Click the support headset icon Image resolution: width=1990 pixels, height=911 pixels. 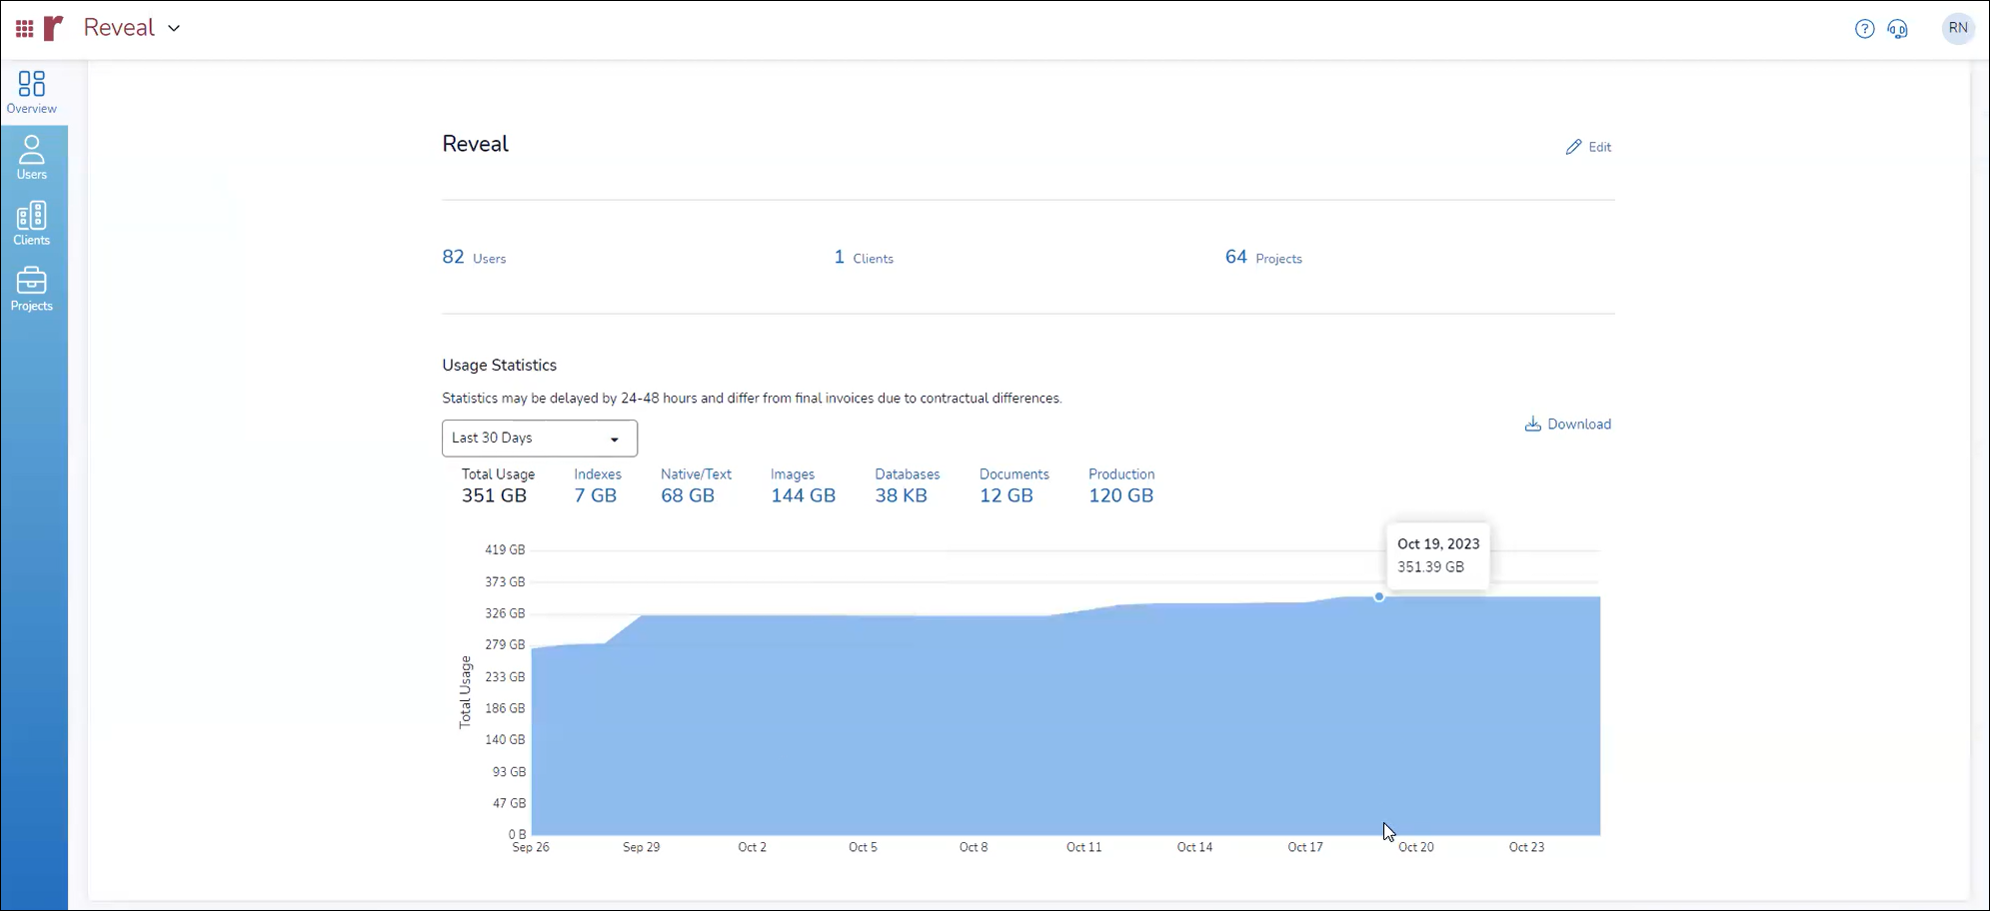[1897, 29]
